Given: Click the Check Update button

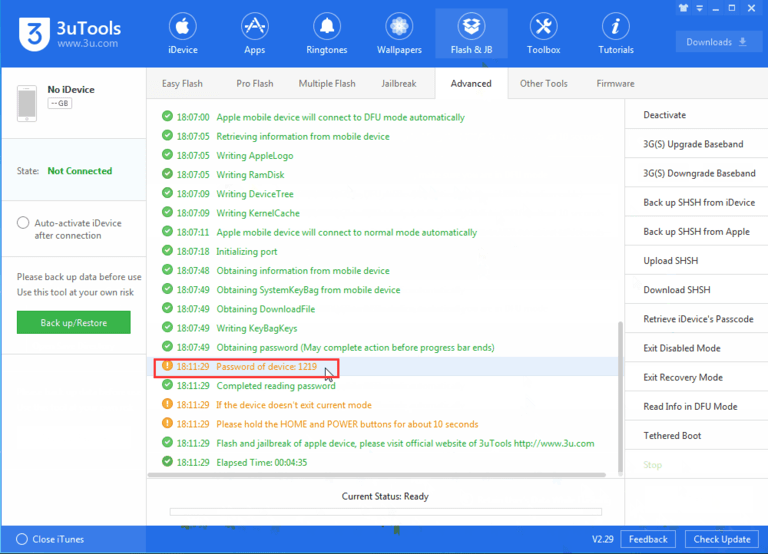Looking at the screenshot, I should coord(722,539).
